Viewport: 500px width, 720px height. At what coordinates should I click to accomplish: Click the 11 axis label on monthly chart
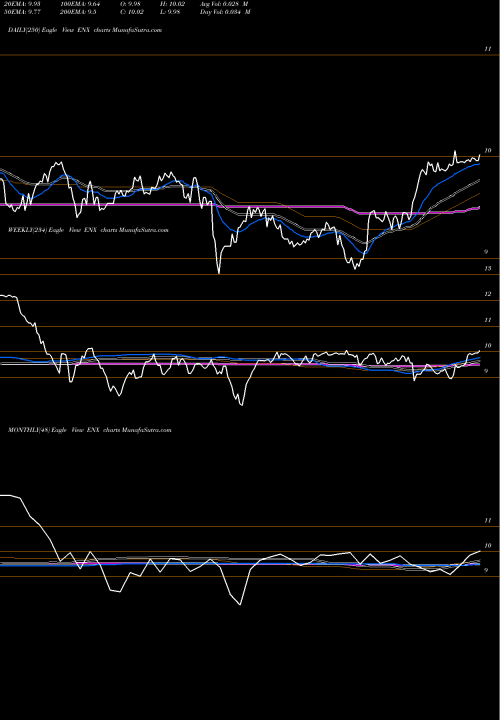tap(488, 520)
